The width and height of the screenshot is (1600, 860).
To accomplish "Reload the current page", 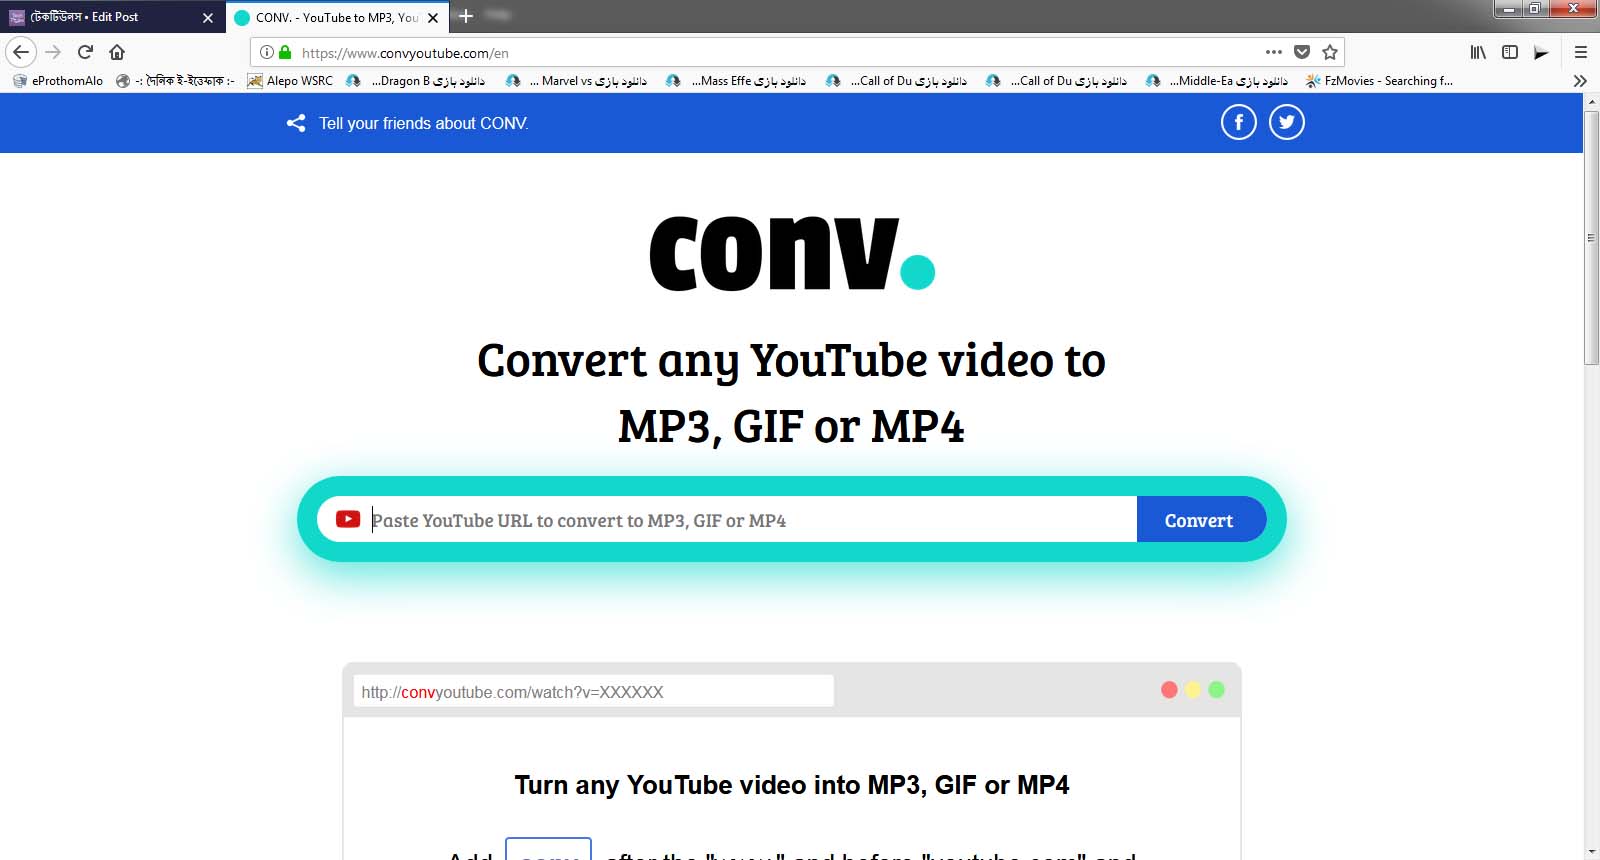I will pyautogui.click(x=85, y=52).
